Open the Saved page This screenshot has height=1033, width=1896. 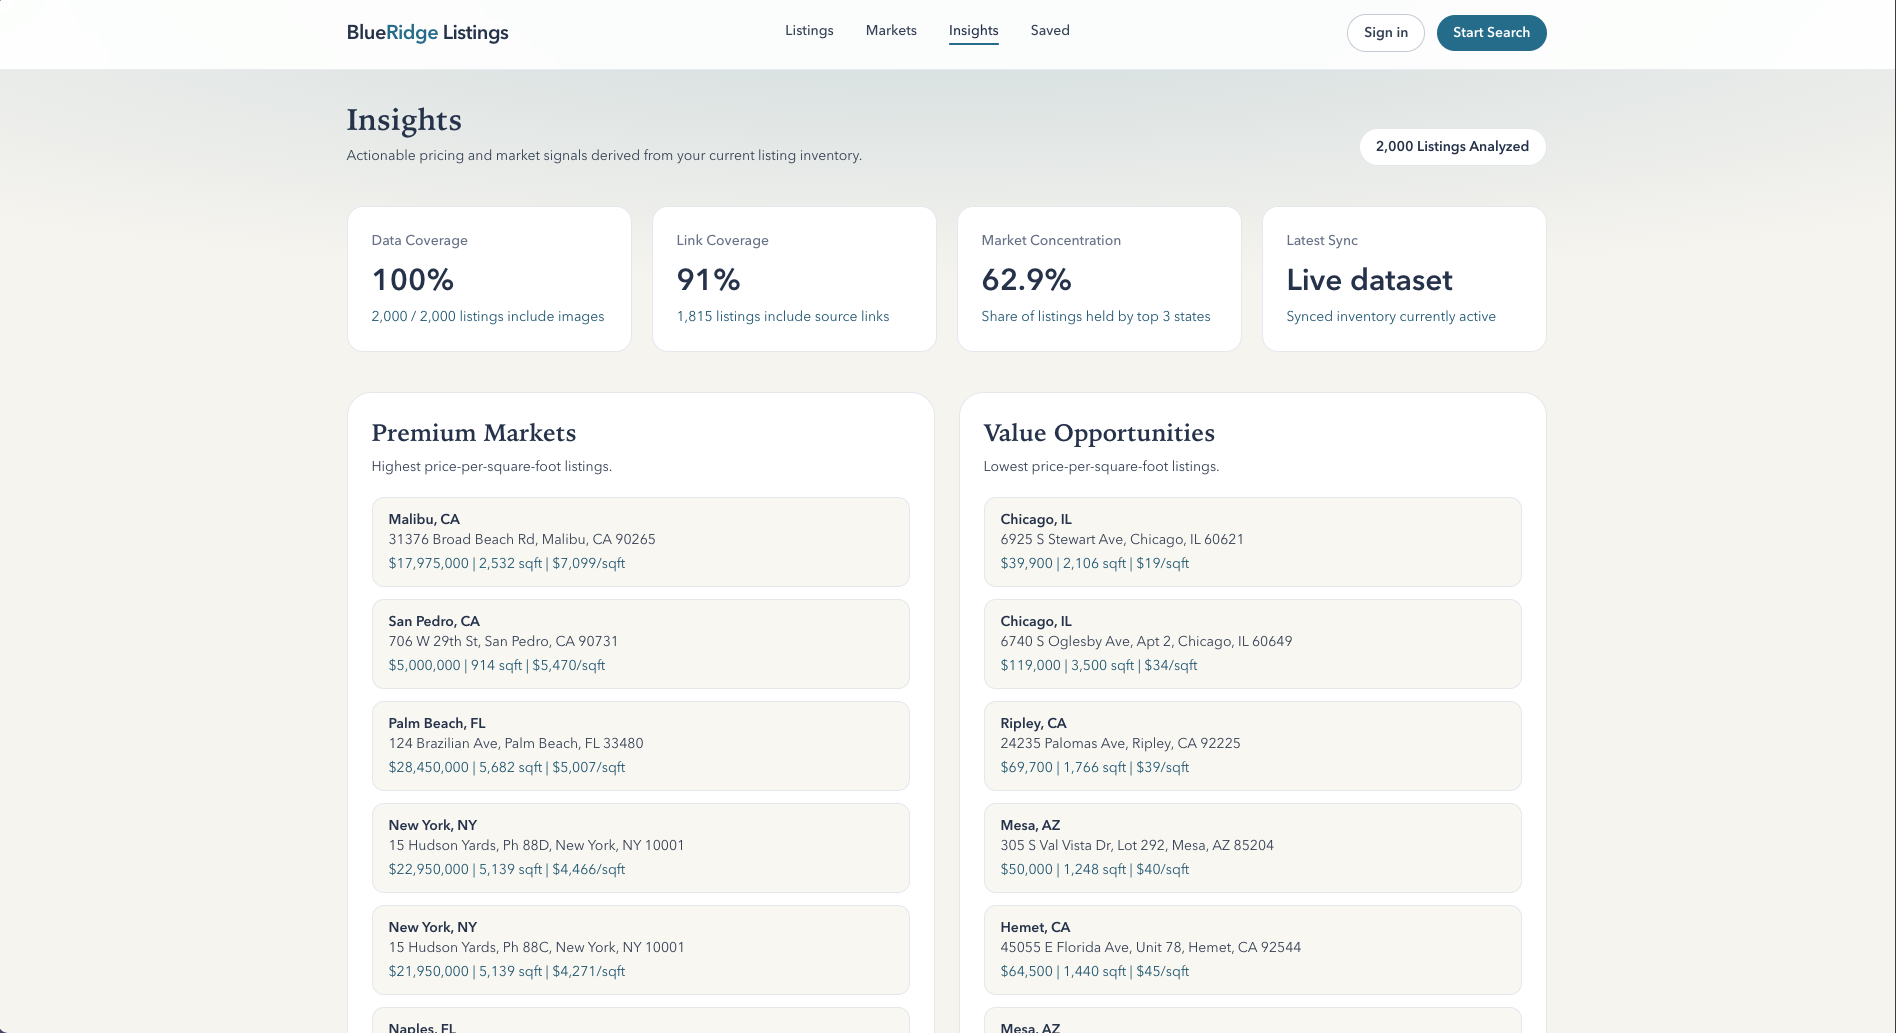coord(1049,30)
